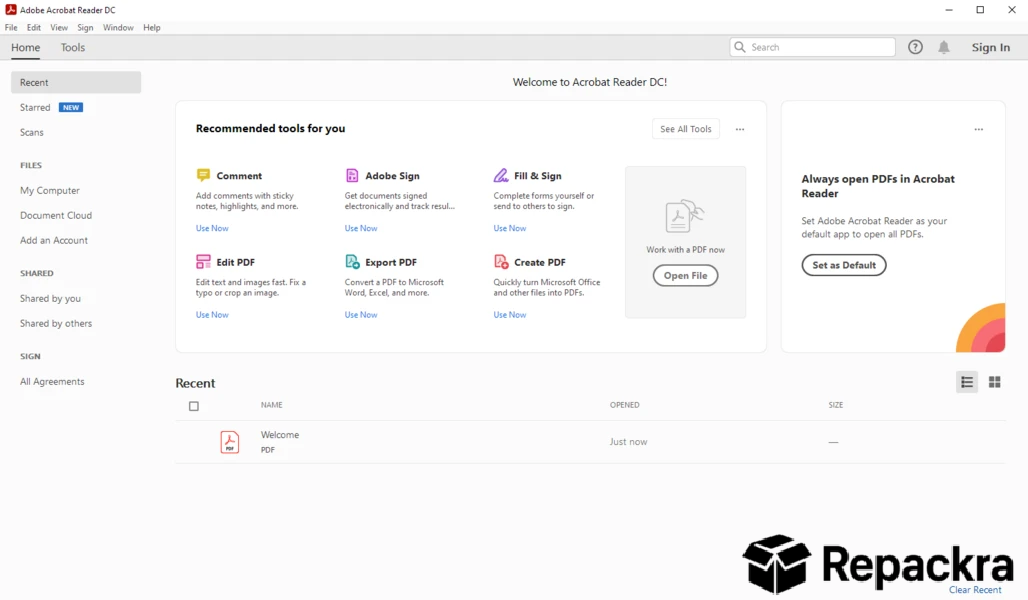Switch to grid thumbnail view
This screenshot has width=1028, height=600.
995,382
